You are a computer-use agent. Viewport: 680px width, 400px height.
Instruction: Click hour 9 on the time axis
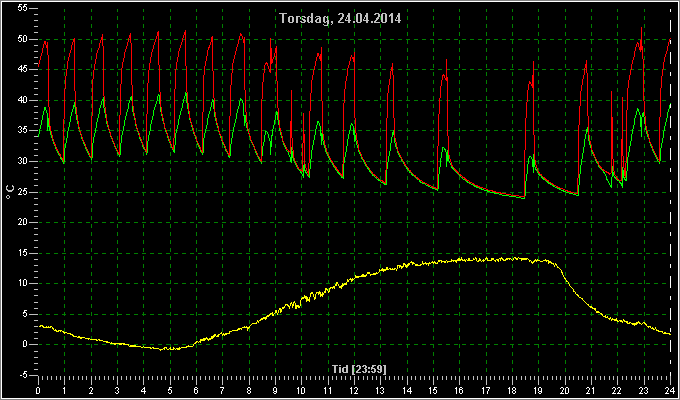[275, 390]
